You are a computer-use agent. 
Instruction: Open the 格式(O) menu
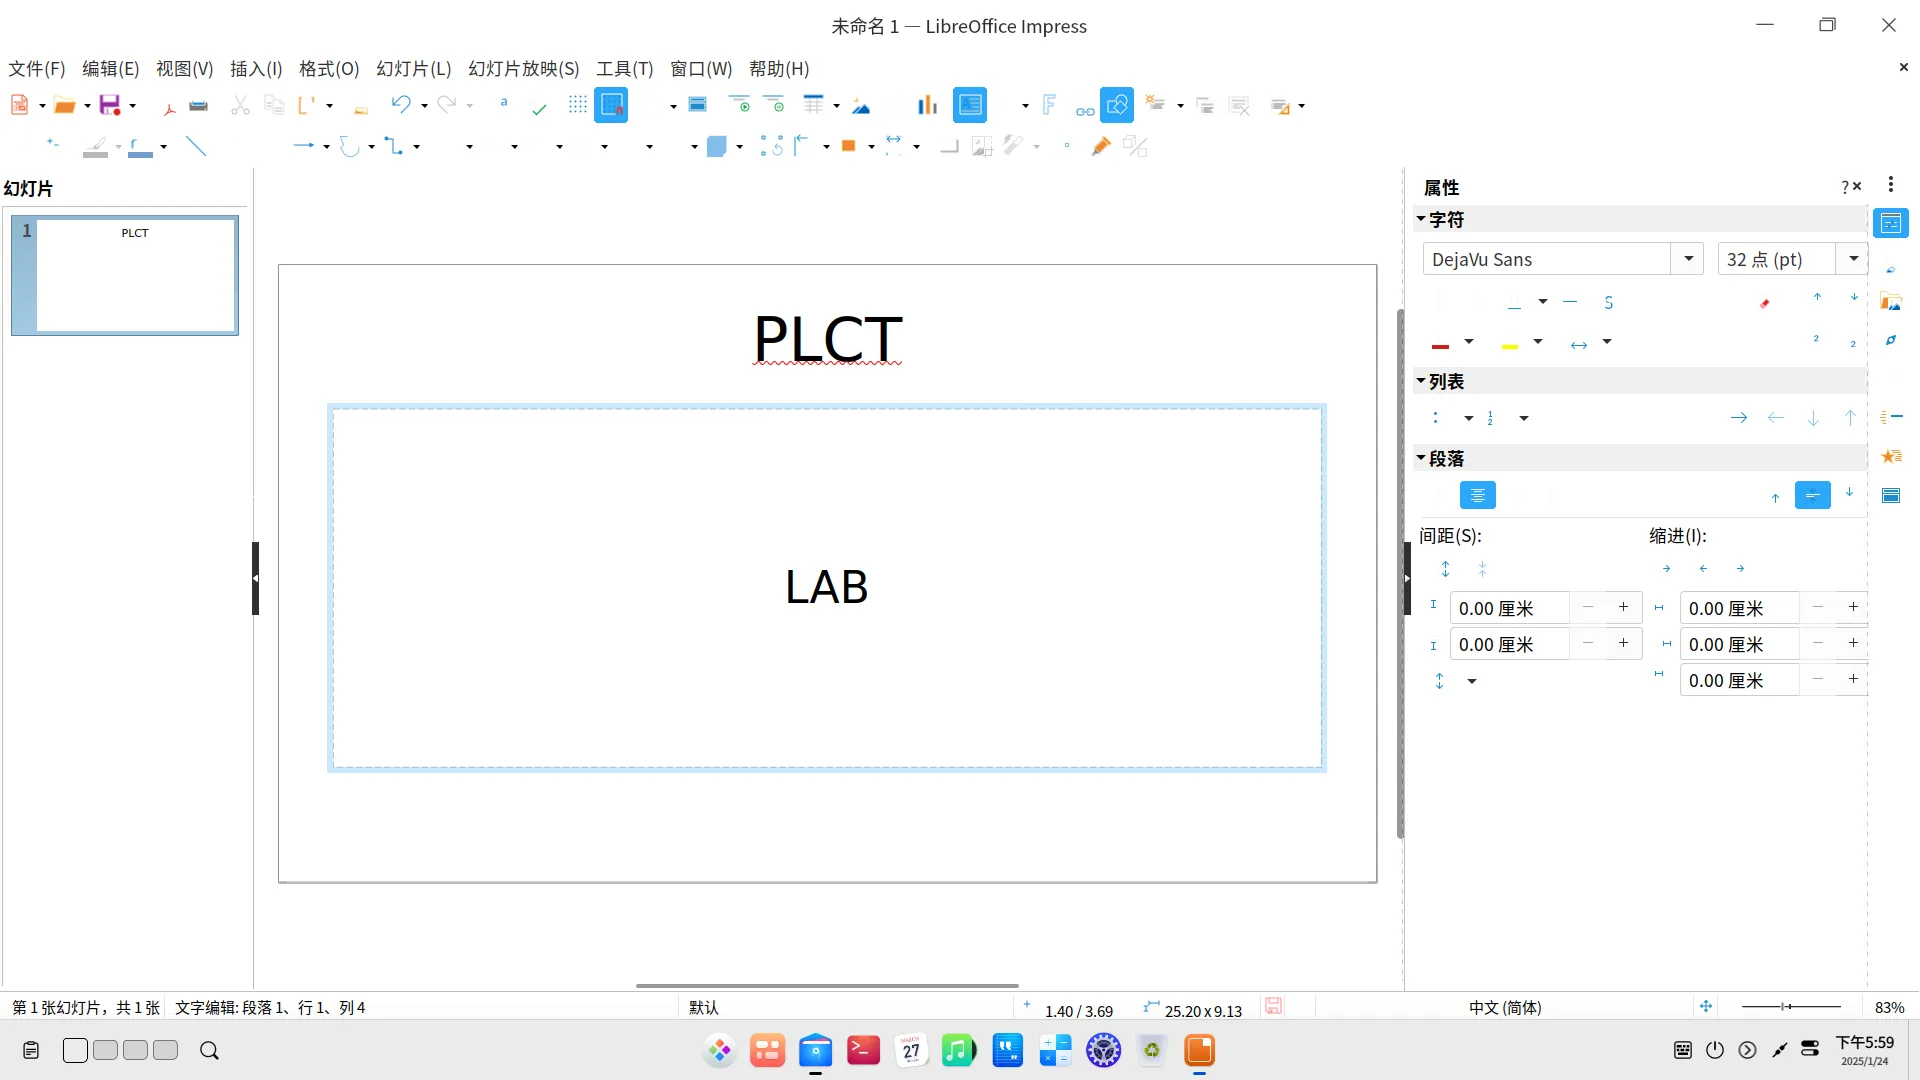pos(328,69)
